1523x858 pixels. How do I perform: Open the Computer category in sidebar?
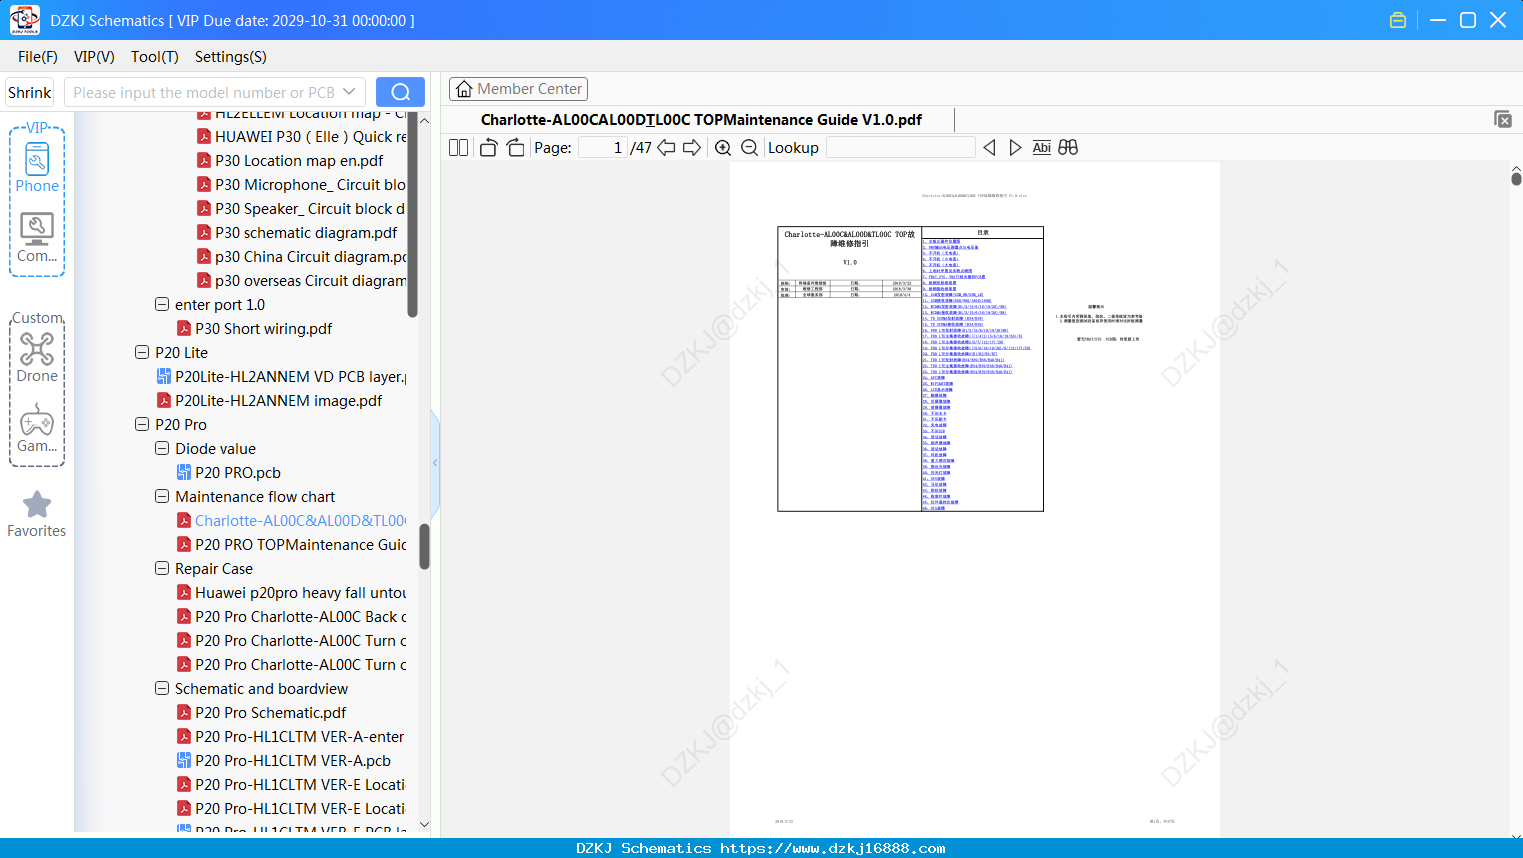[x=37, y=238]
